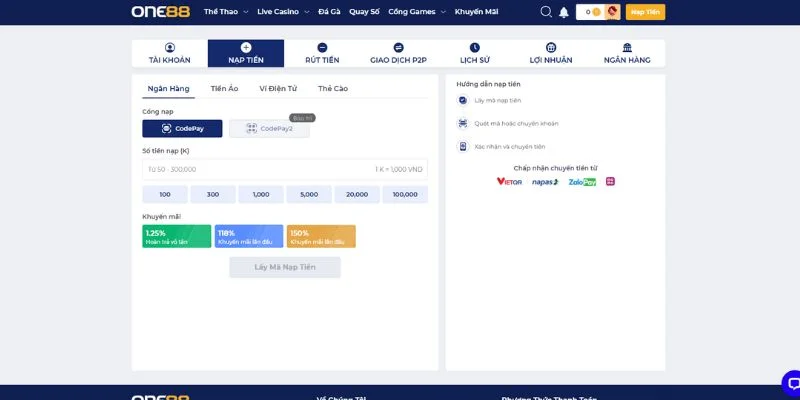This screenshot has width=800, height=400.
Task: Select the Ngân Hàng deposit method tab
Action: 168,89
